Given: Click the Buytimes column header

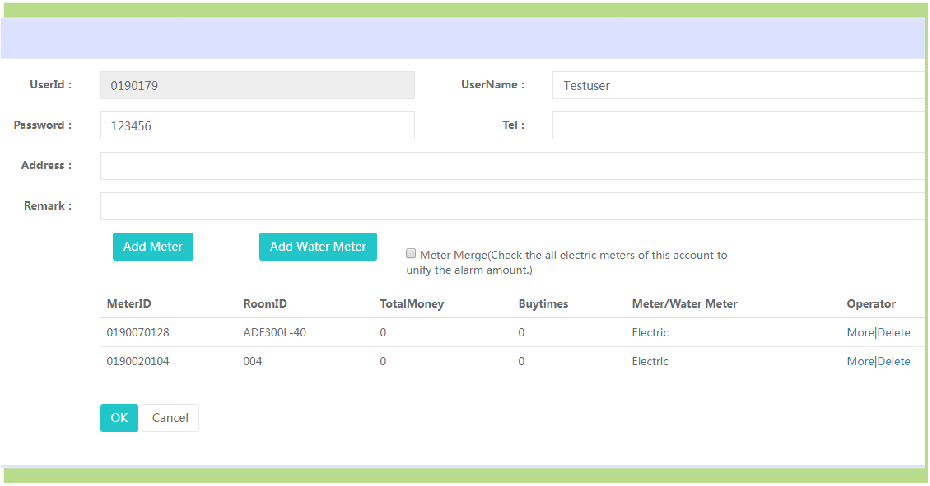Looking at the screenshot, I should click(x=543, y=304).
